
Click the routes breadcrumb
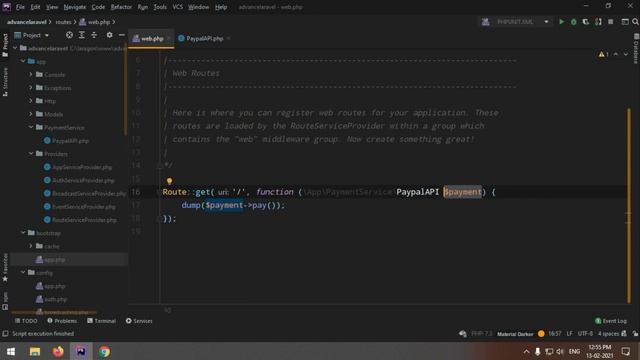tap(63, 22)
